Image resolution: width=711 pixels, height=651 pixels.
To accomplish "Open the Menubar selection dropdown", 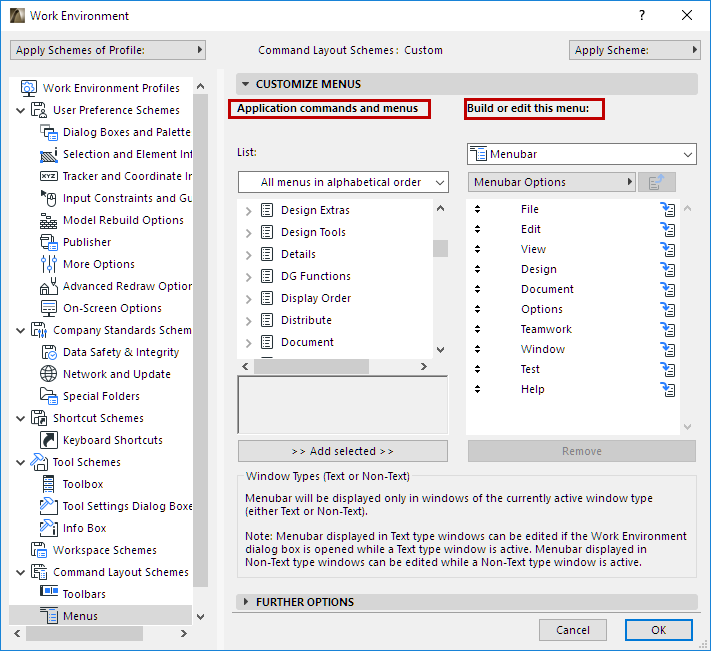I will coord(582,154).
